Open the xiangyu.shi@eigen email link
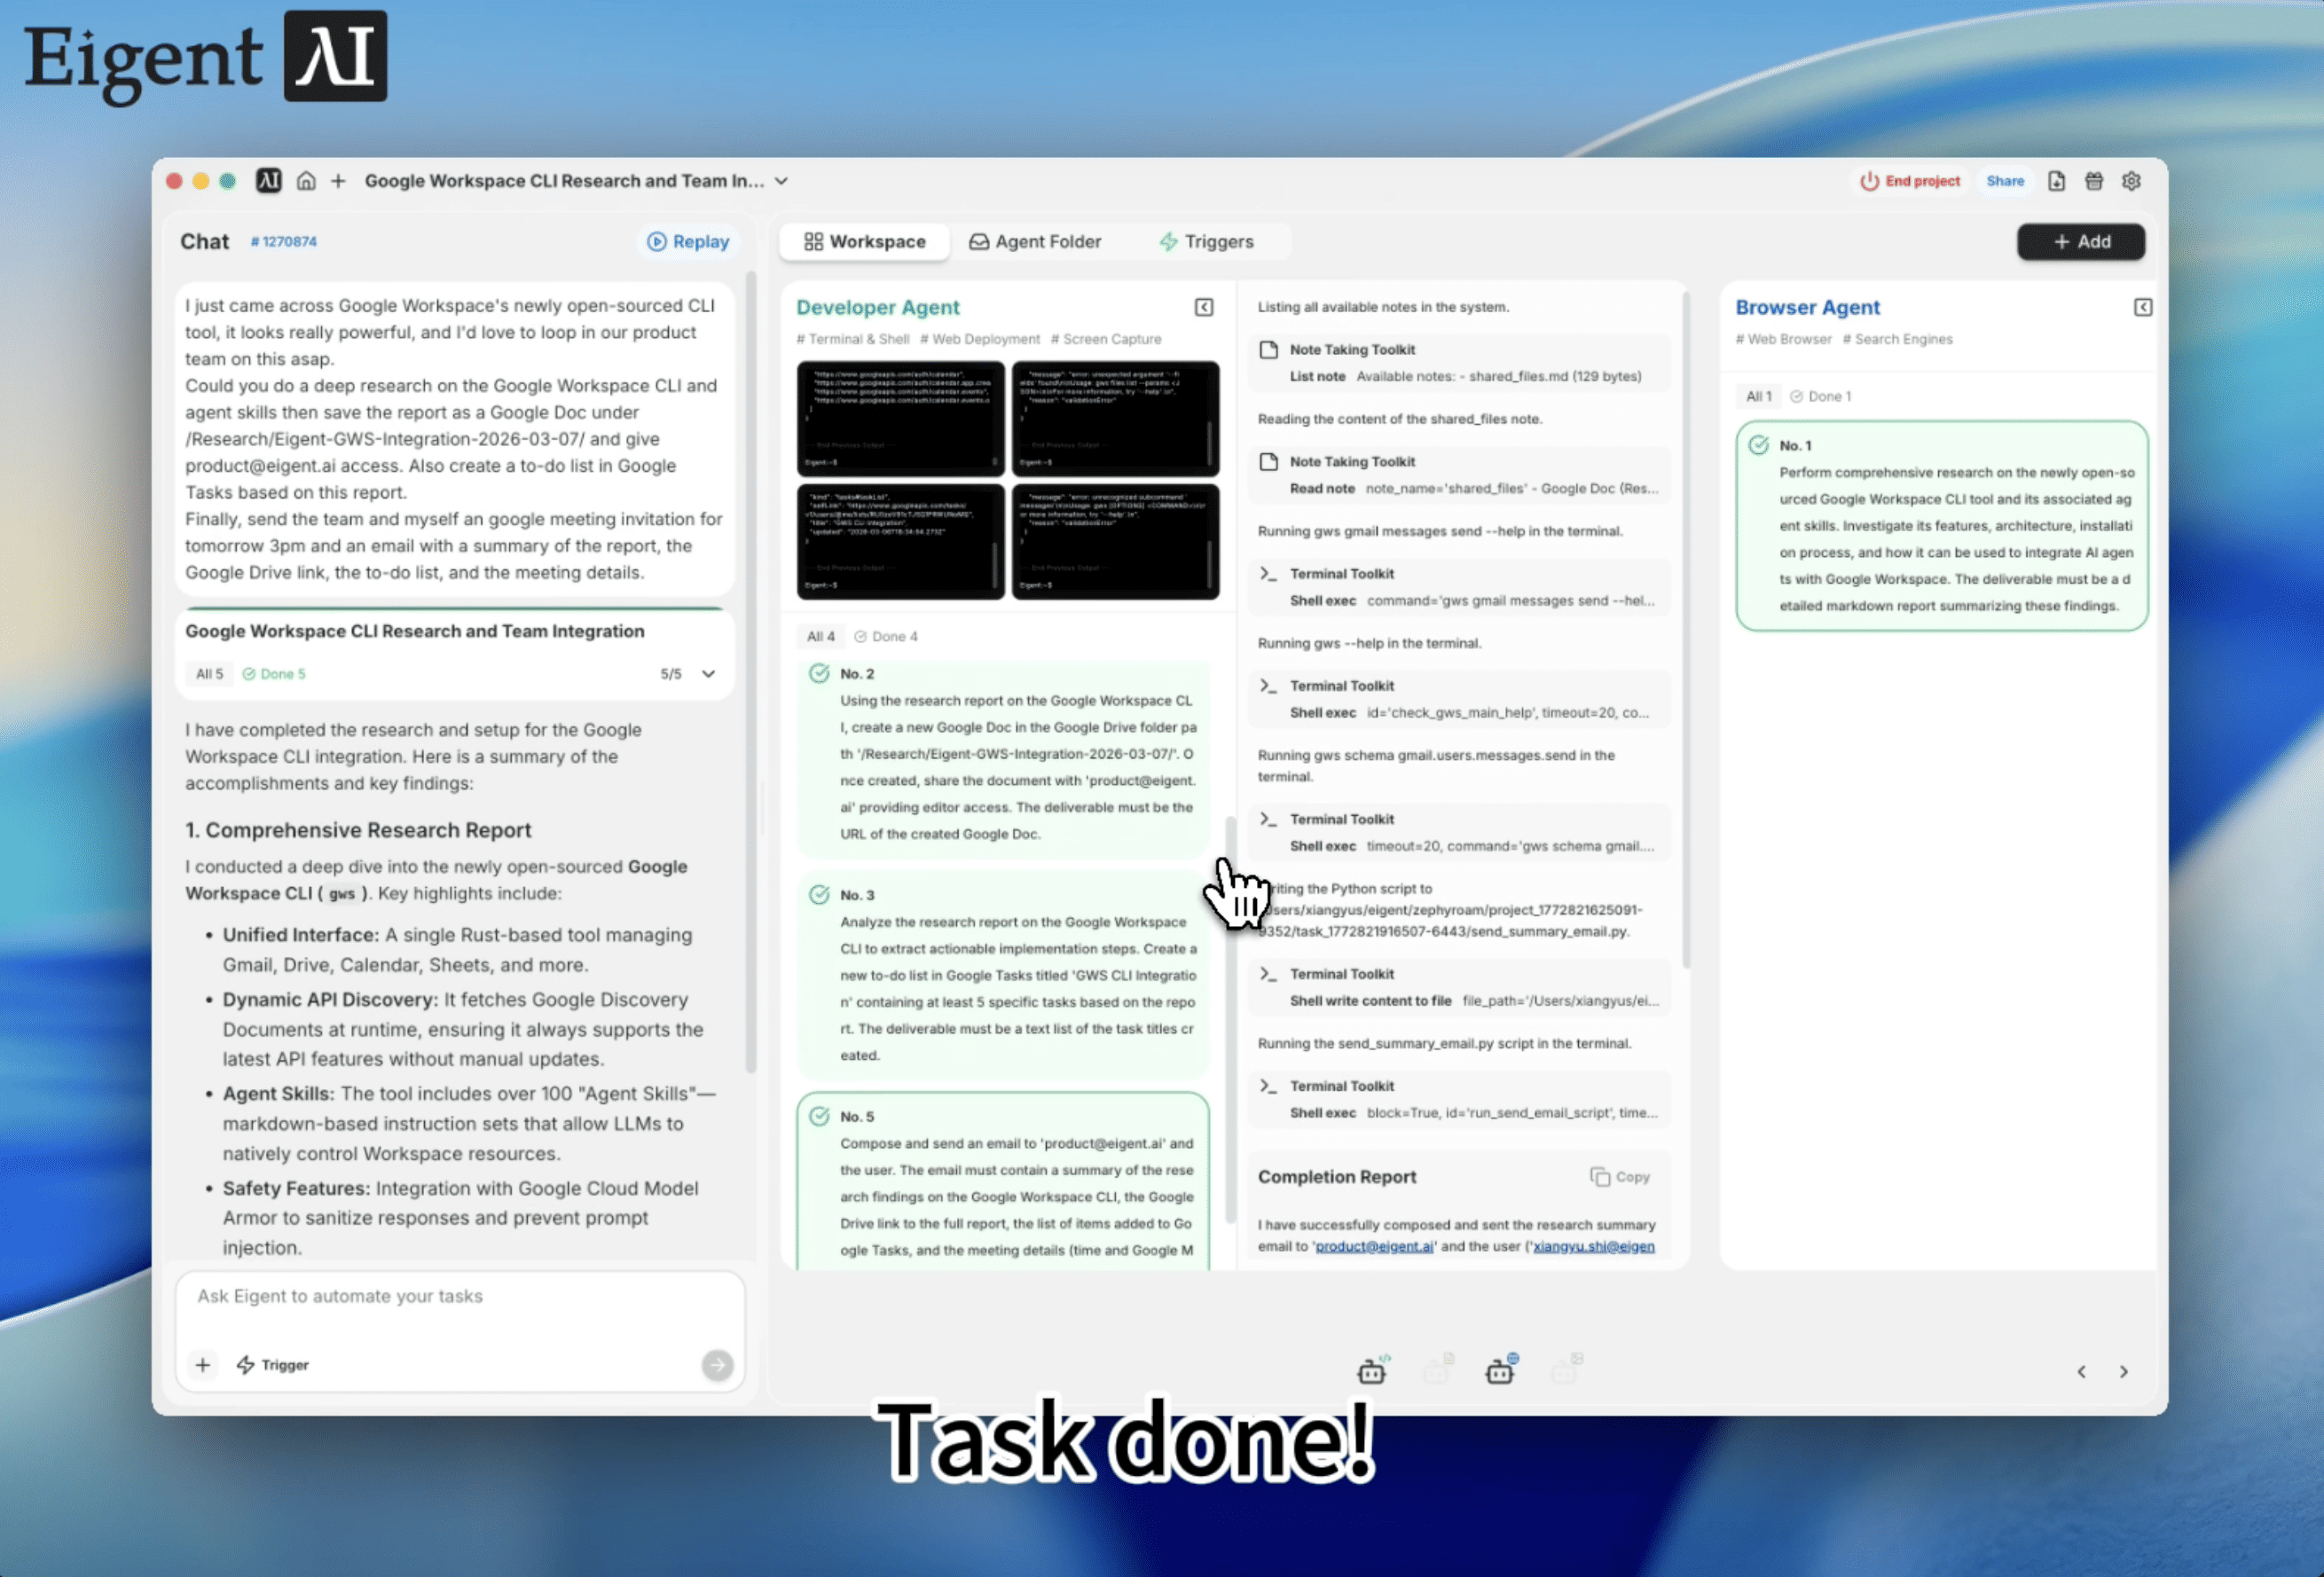The image size is (2324, 1577). [x=1593, y=1246]
